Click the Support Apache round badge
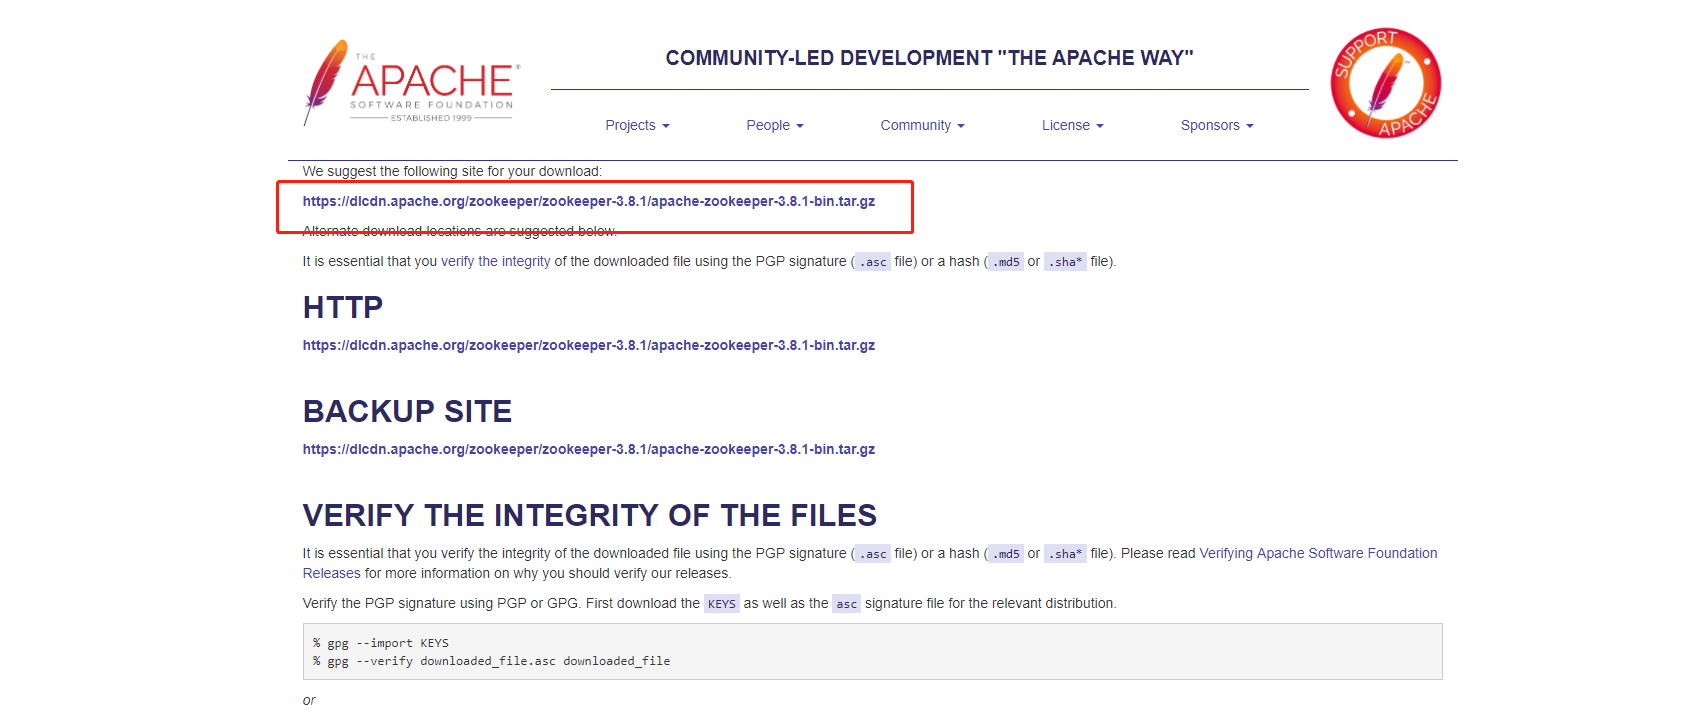1686x712 pixels. tap(1385, 83)
